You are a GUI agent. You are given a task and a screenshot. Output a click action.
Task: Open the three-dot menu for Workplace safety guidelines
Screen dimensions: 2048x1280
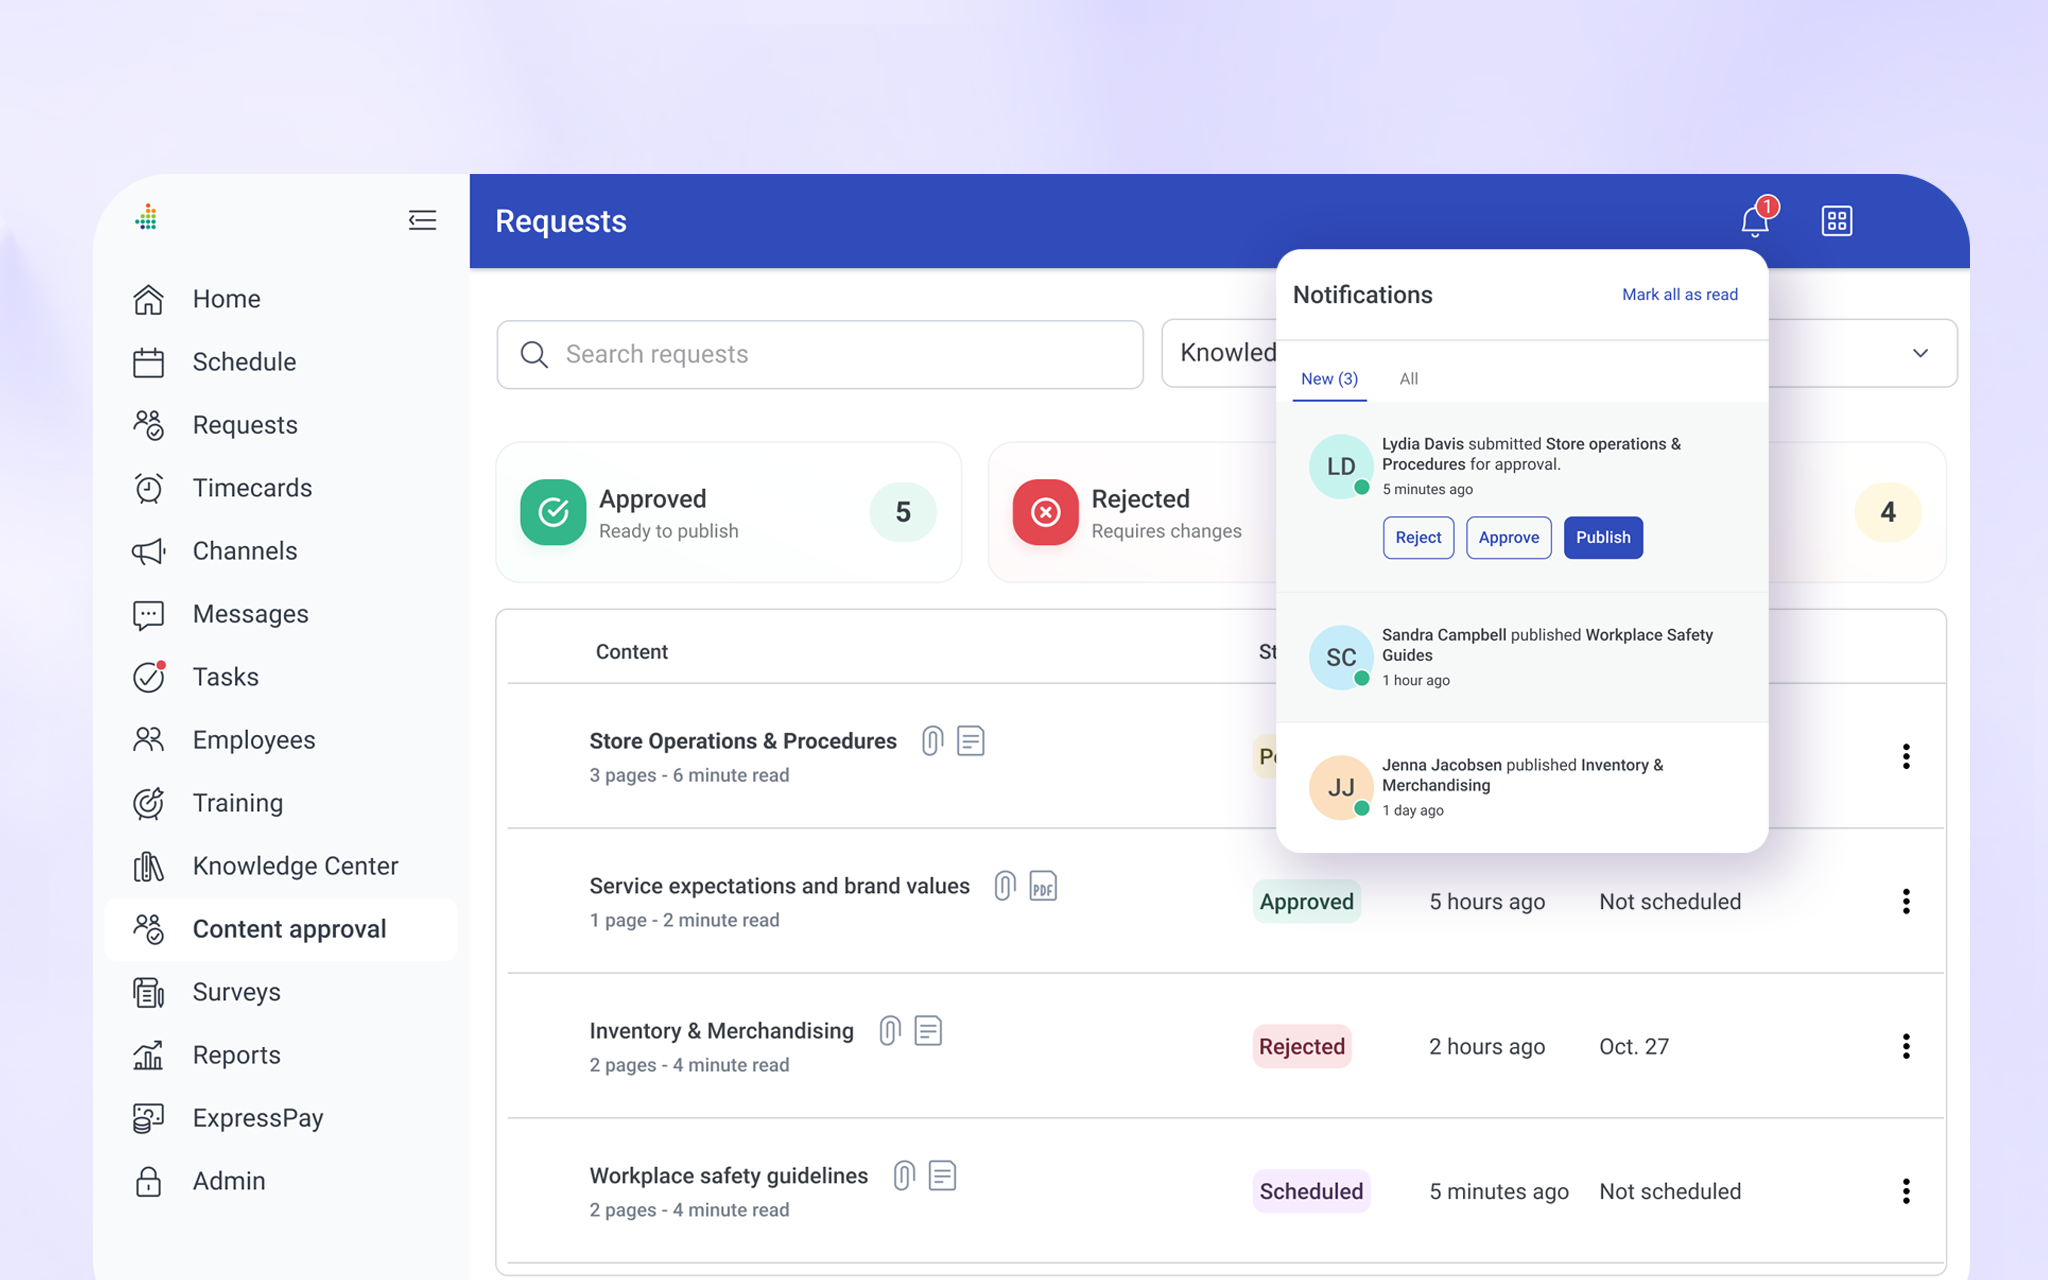[1906, 1191]
